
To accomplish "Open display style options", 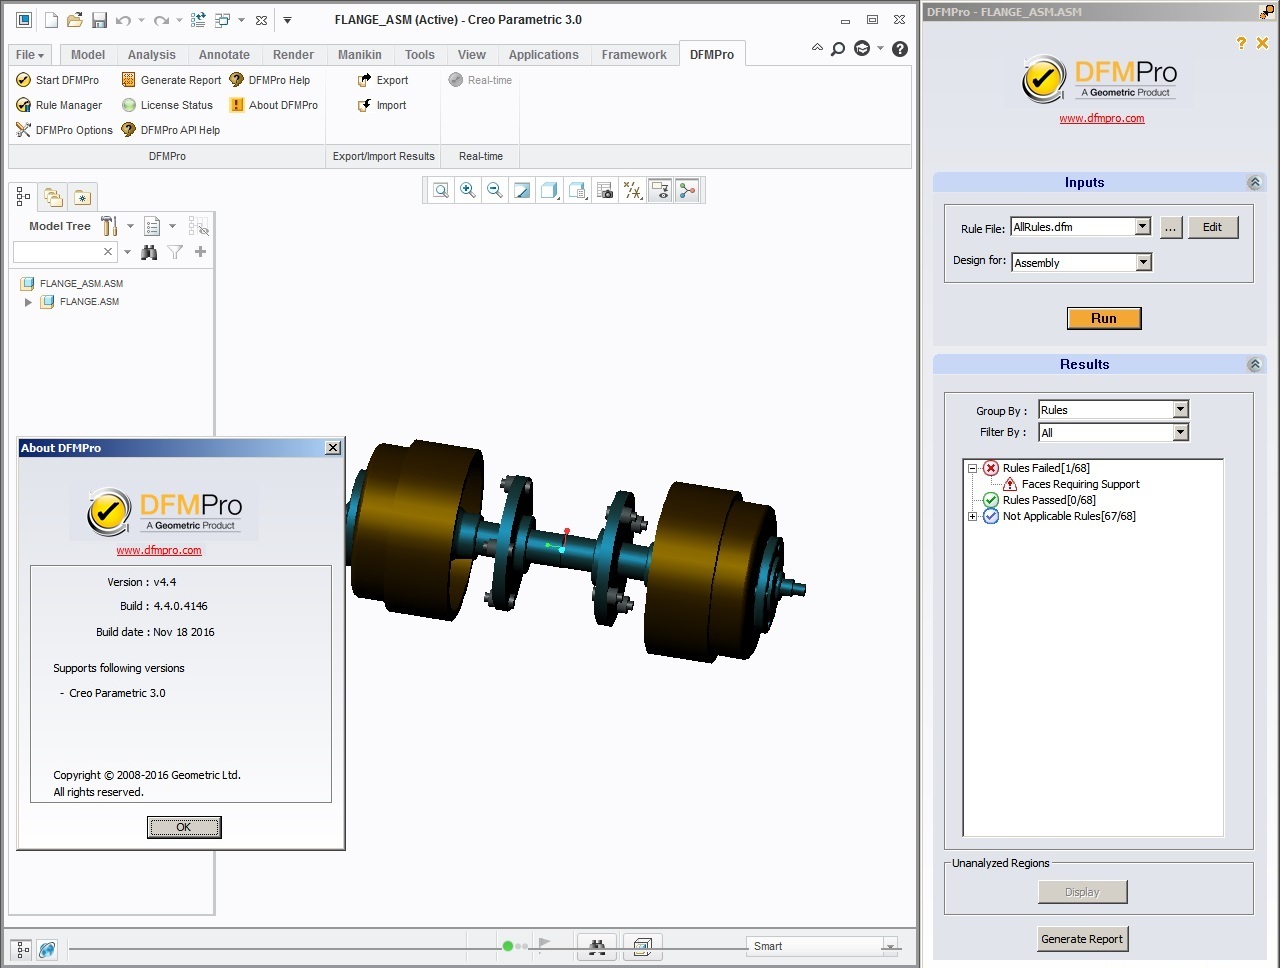I will (550, 190).
